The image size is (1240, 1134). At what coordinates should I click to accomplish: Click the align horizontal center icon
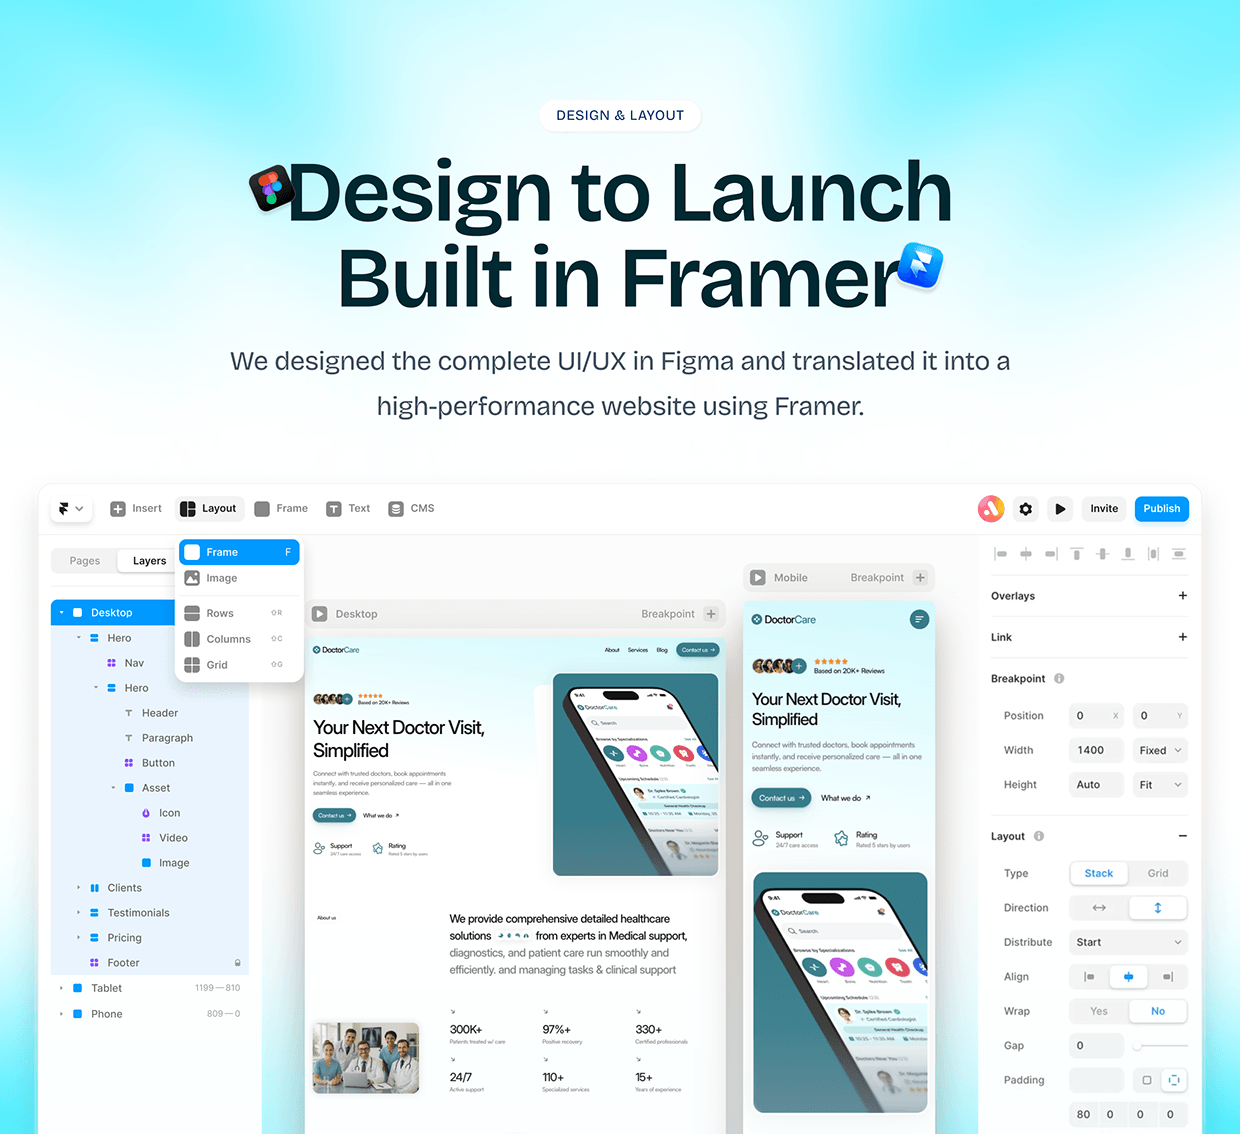1026,553
